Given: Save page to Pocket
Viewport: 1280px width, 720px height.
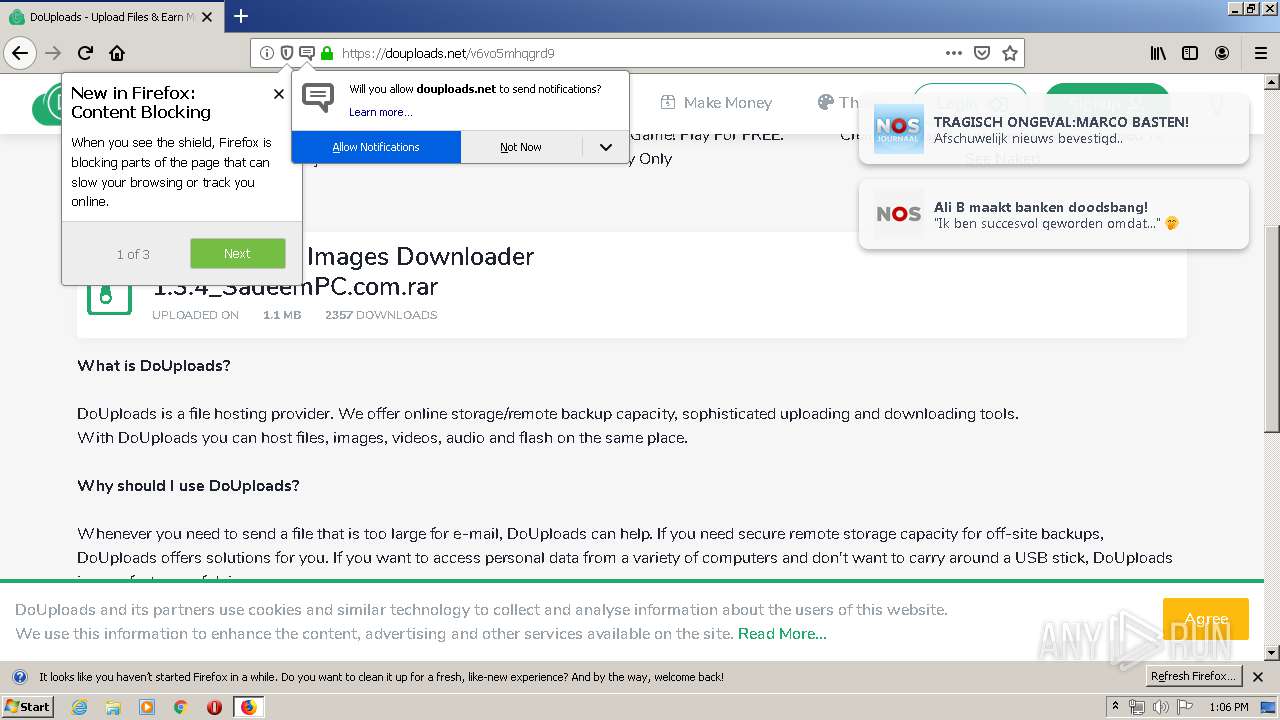Looking at the screenshot, I should tap(982, 53).
